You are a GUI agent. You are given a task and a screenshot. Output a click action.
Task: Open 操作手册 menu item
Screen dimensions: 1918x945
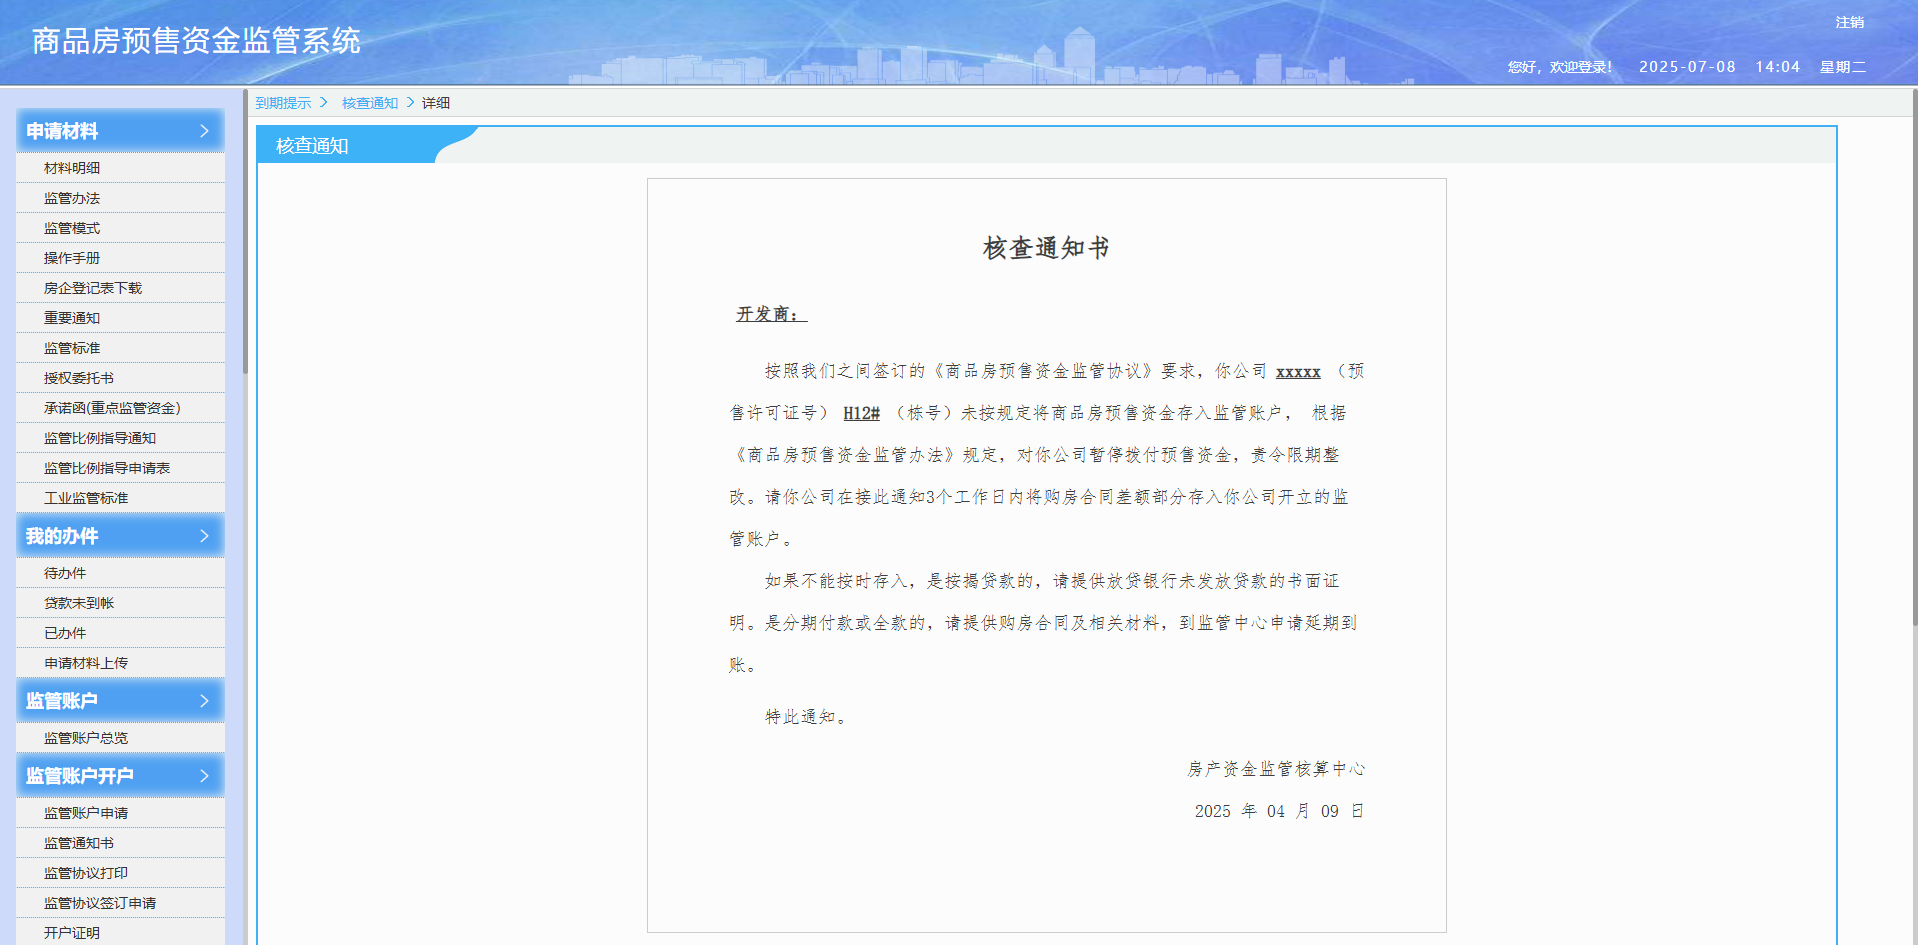click(x=72, y=258)
